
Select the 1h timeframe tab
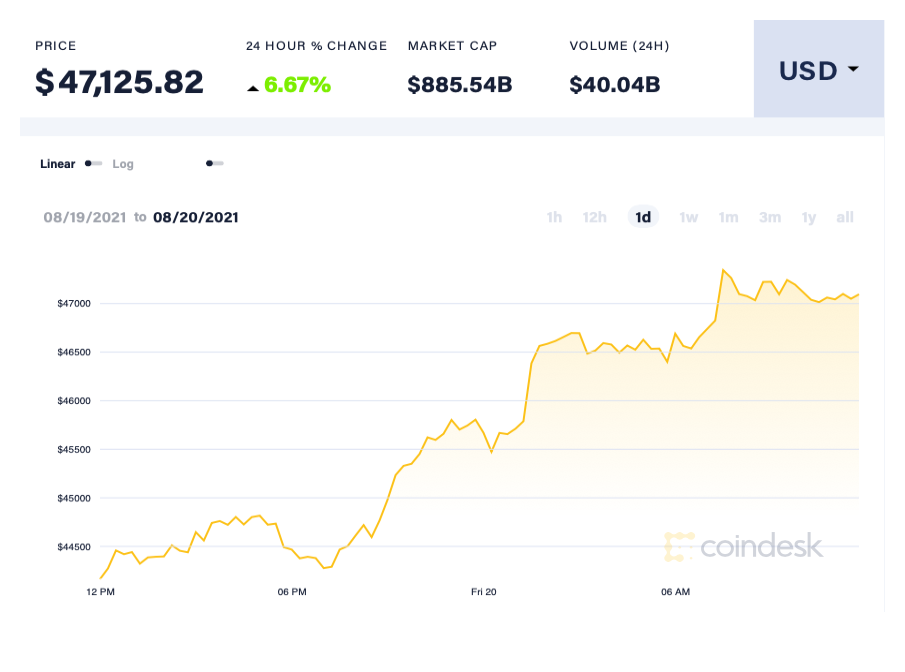point(554,217)
